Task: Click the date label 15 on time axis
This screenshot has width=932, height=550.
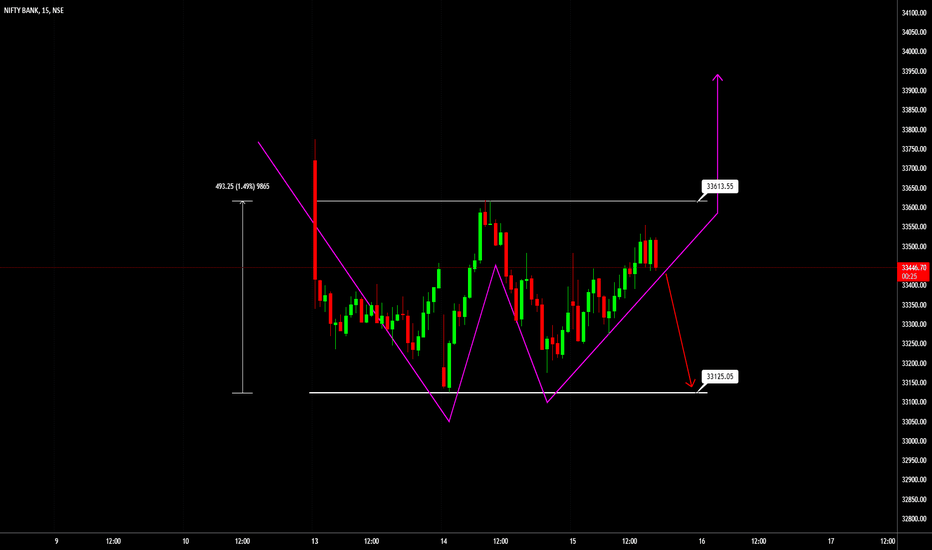Action: tap(572, 542)
